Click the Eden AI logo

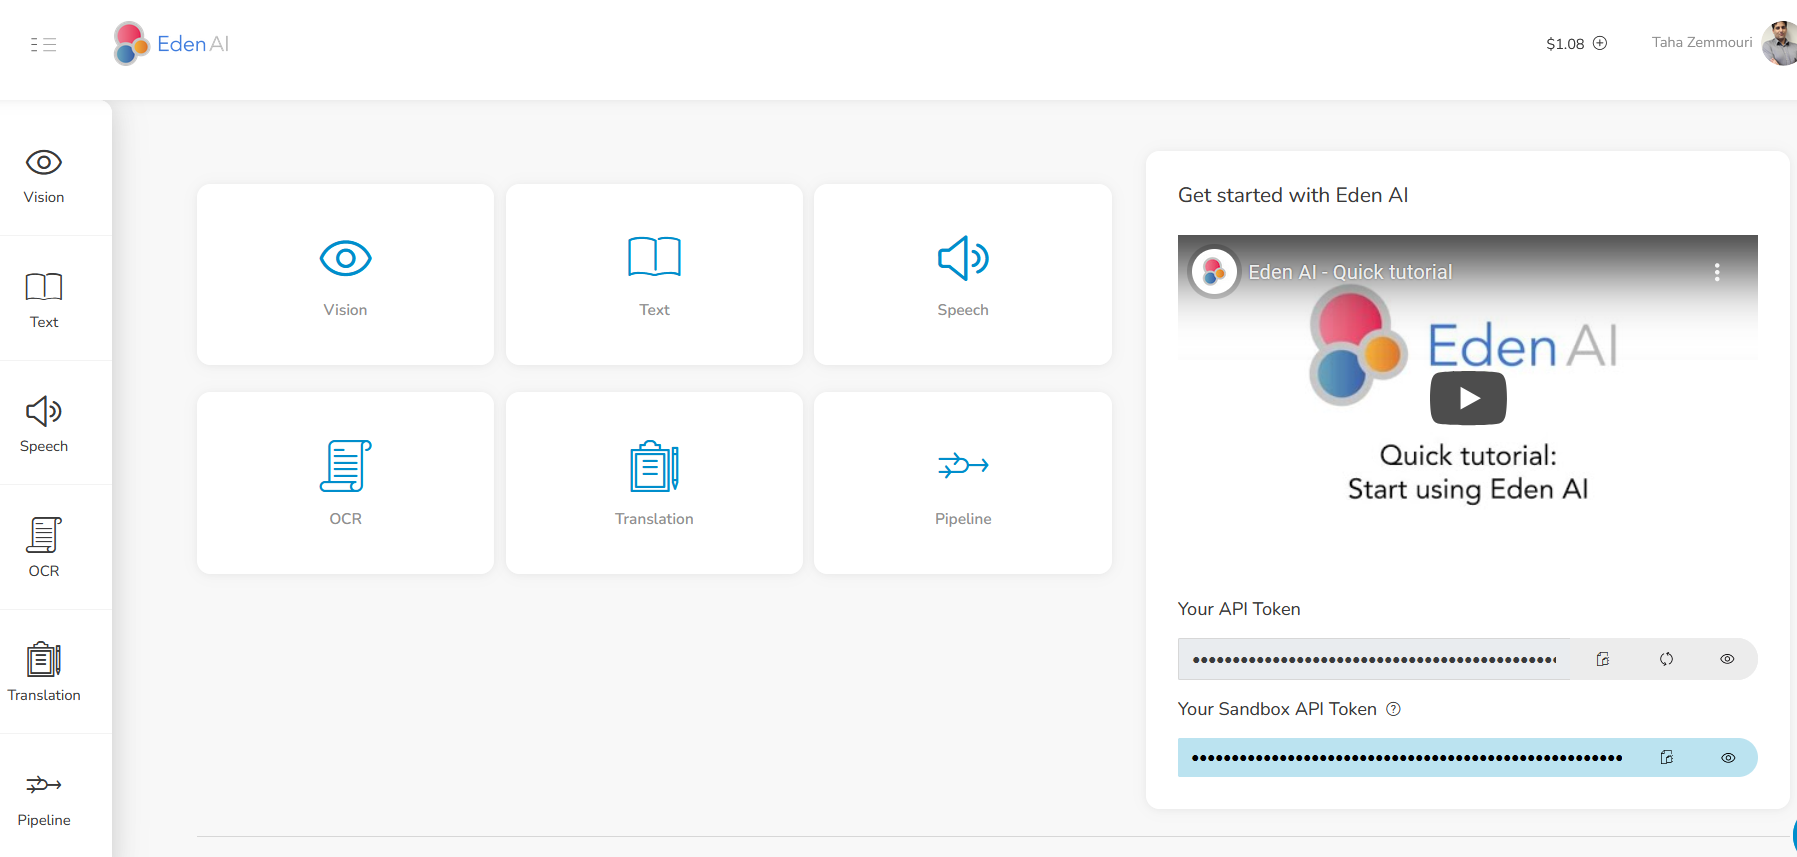[171, 44]
